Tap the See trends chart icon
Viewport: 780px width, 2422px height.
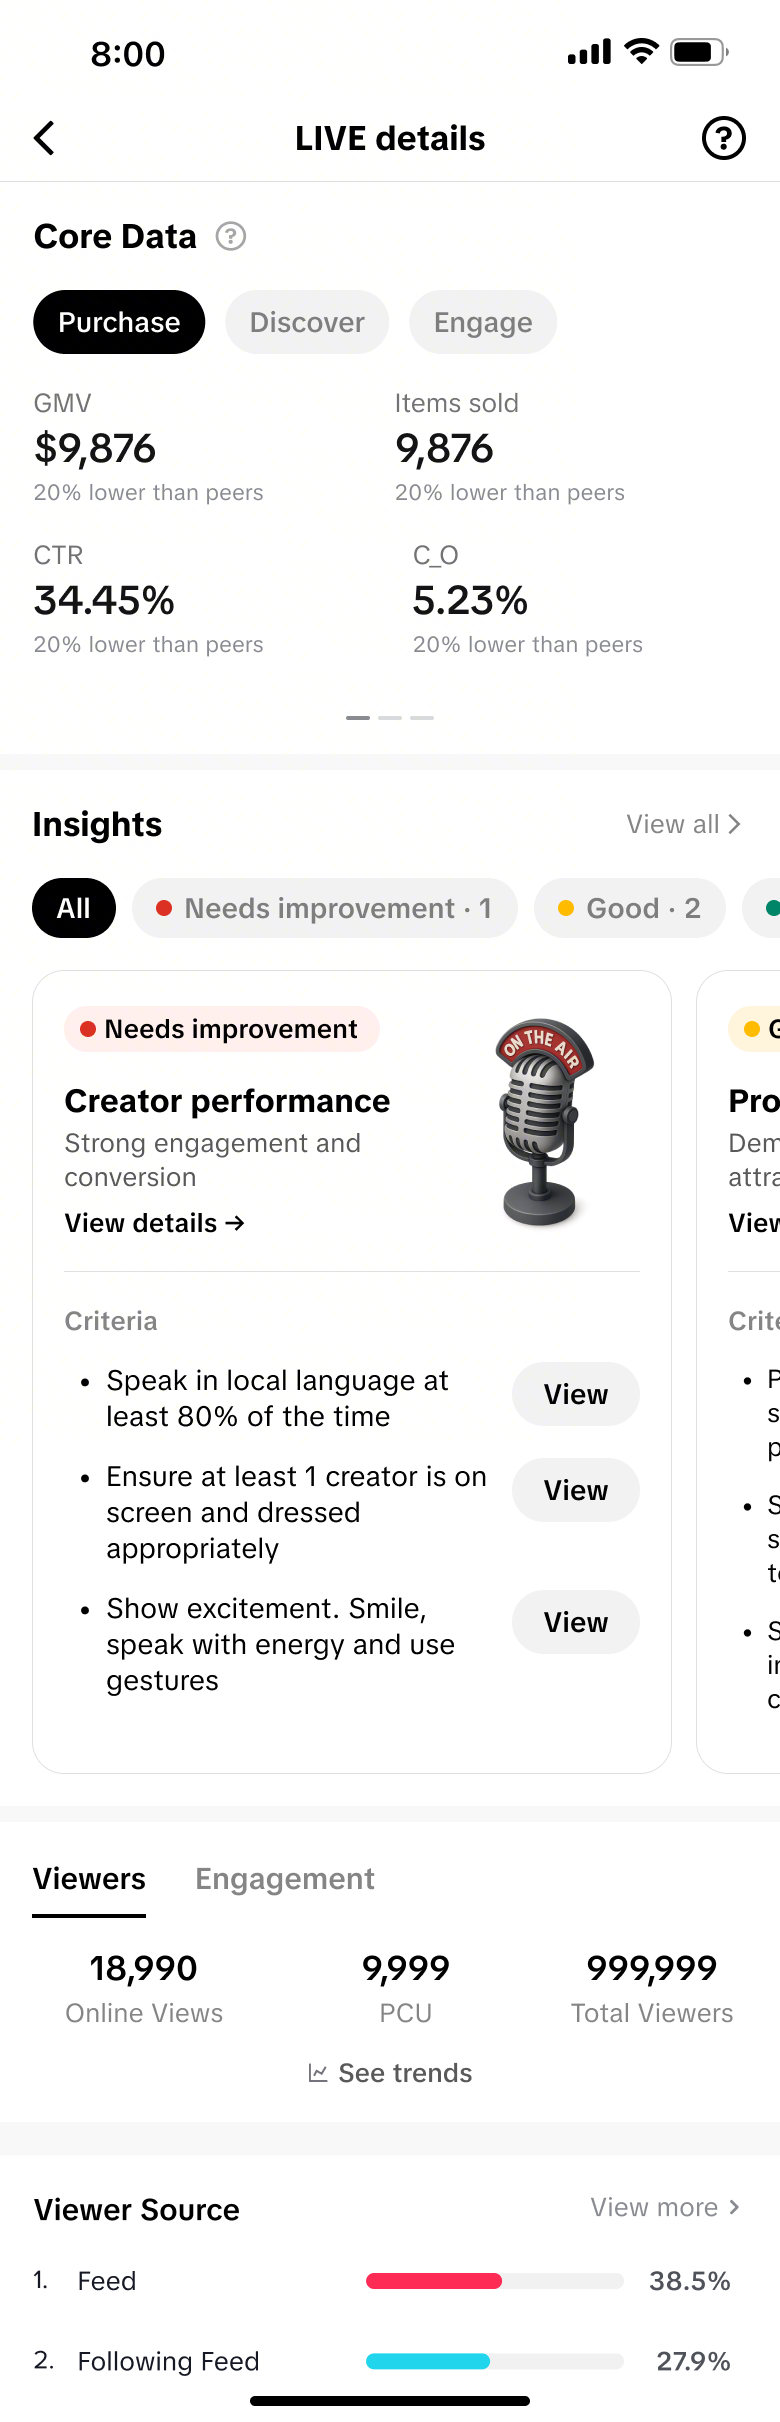[x=318, y=2073]
